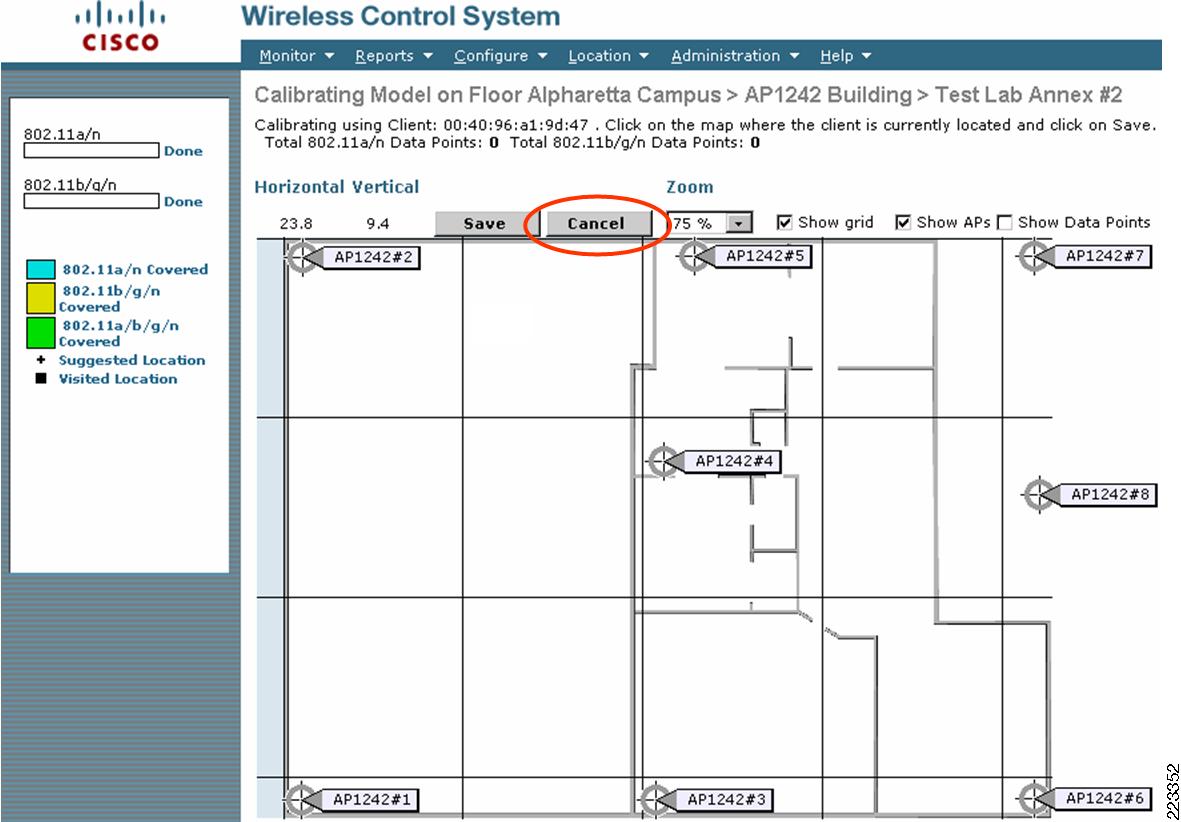Click the AP1242#5 access point marker
Image resolution: width=1181 pixels, height=822 pixels.
(x=693, y=256)
